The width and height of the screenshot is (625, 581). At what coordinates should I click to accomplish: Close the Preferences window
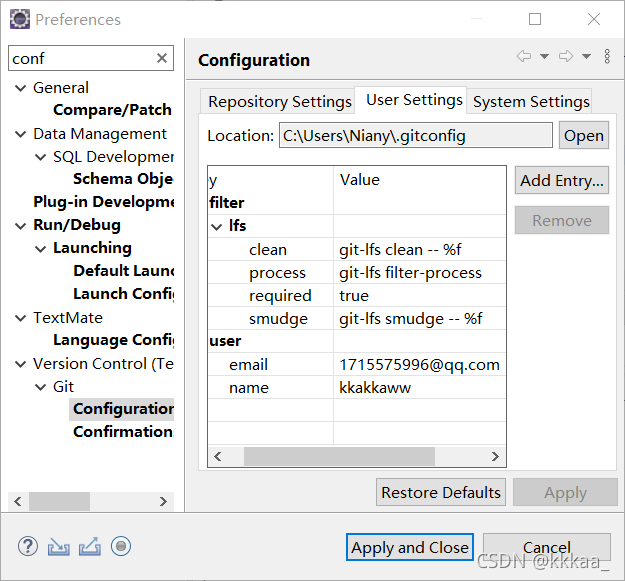click(594, 19)
